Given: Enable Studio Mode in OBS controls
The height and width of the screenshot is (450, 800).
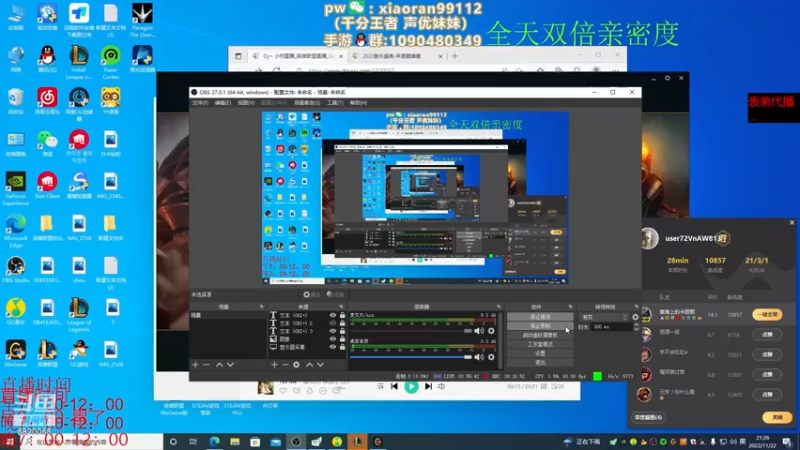Looking at the screenshot, I should coord(540,344).
